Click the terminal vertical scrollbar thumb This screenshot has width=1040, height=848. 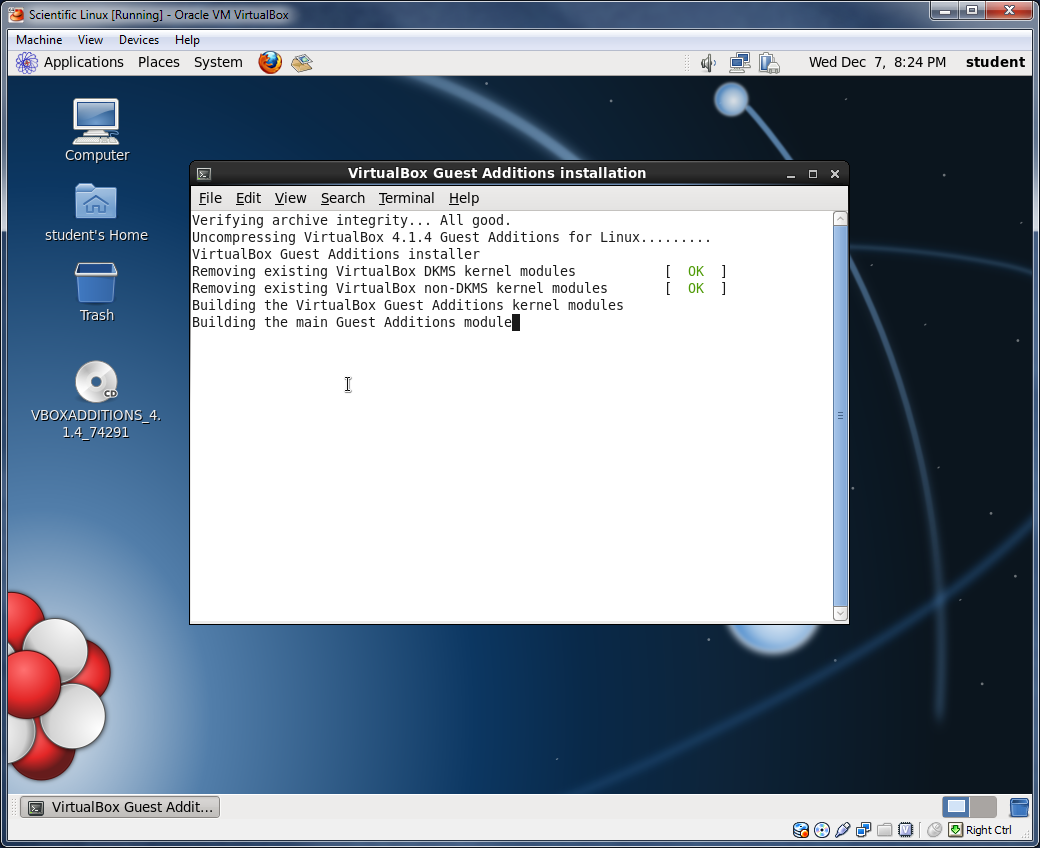click(840, 416)
